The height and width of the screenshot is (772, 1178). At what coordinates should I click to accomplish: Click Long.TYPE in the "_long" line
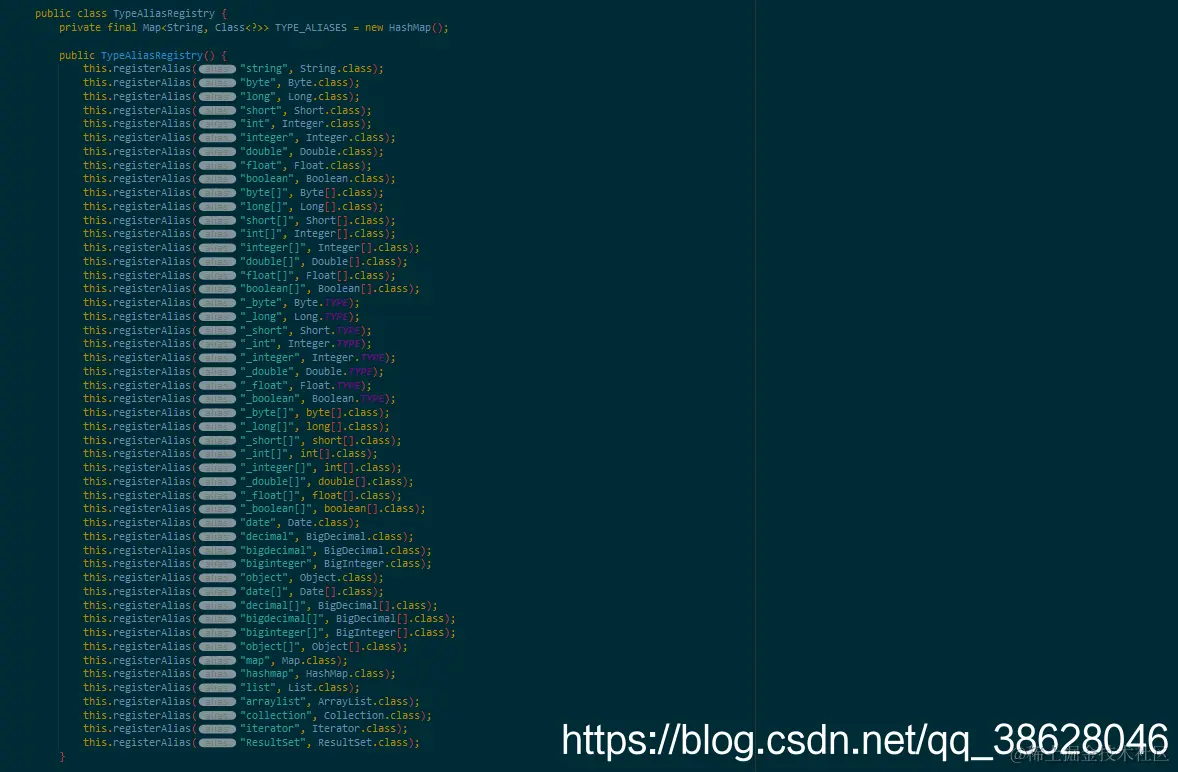point(321,317)
